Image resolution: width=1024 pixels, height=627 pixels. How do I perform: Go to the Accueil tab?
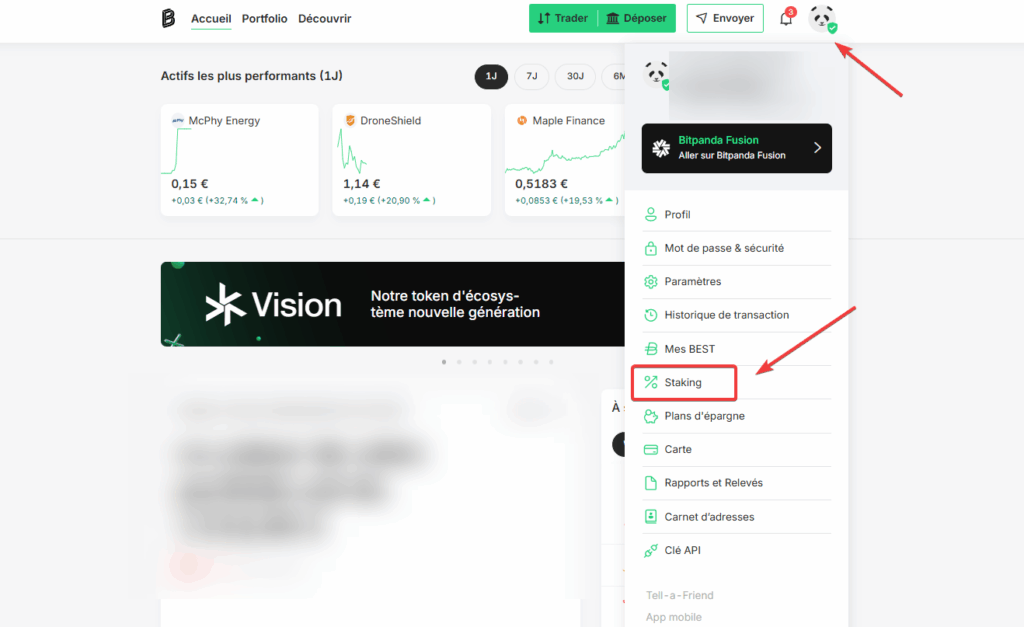211,18
